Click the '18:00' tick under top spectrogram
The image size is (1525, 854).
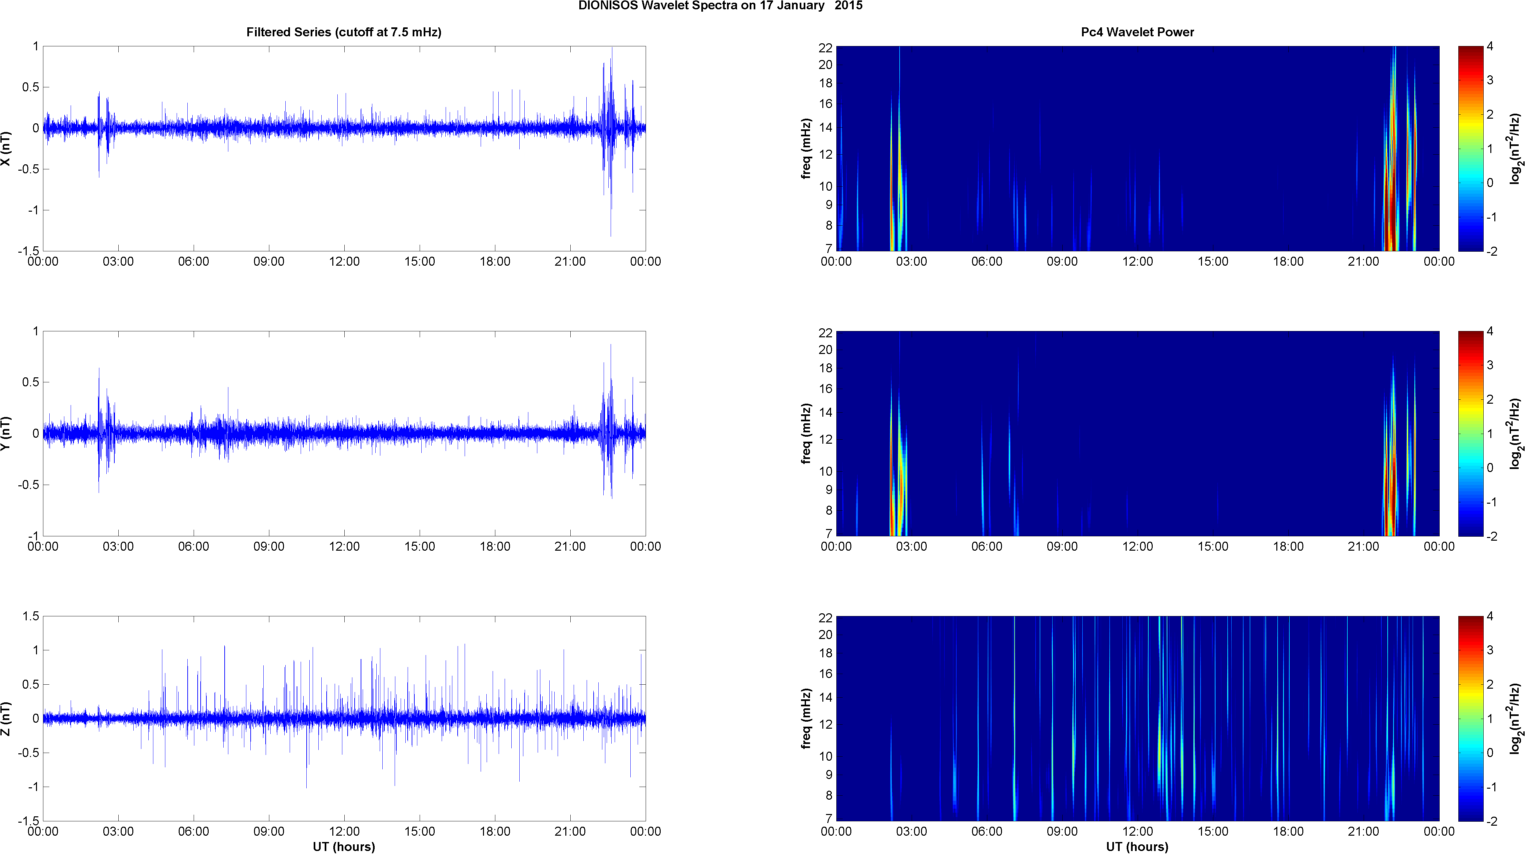click(x=1288, y=262)
